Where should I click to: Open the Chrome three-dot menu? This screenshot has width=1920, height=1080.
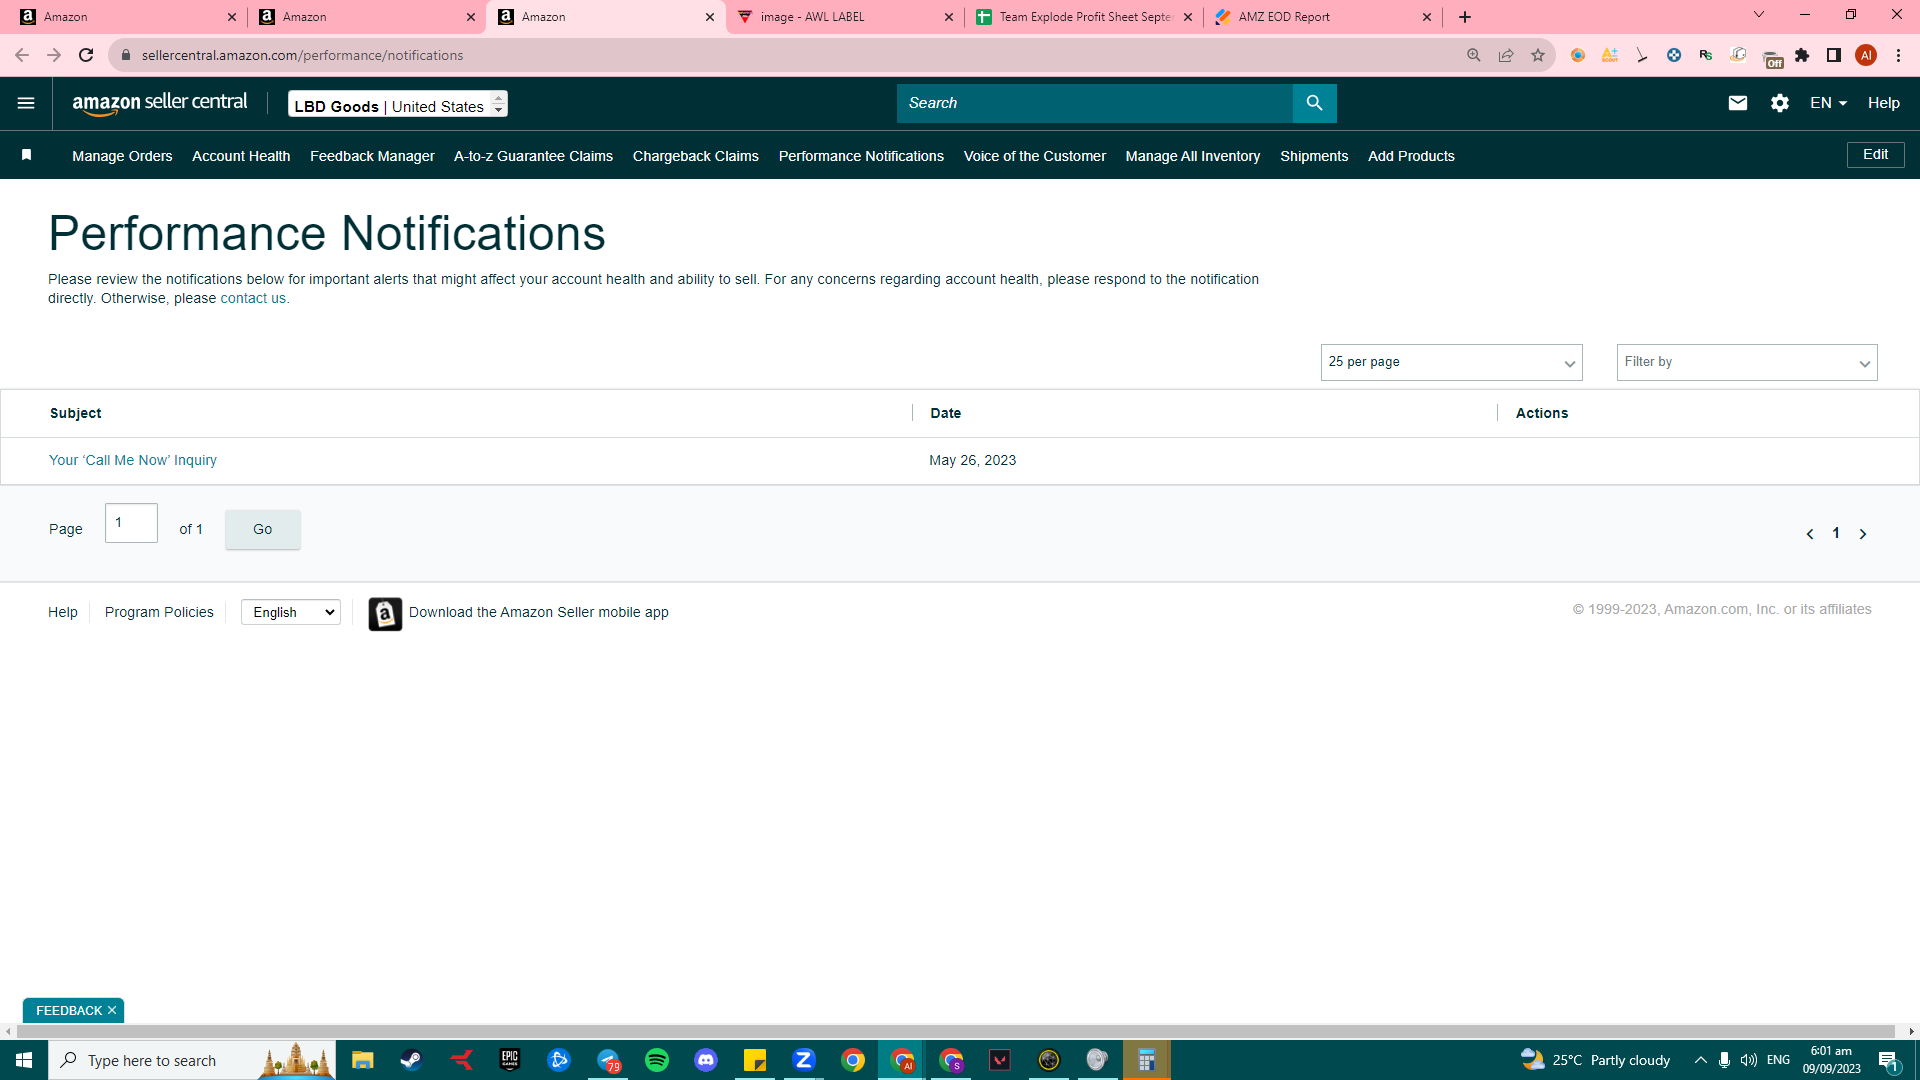[1898, 55]
